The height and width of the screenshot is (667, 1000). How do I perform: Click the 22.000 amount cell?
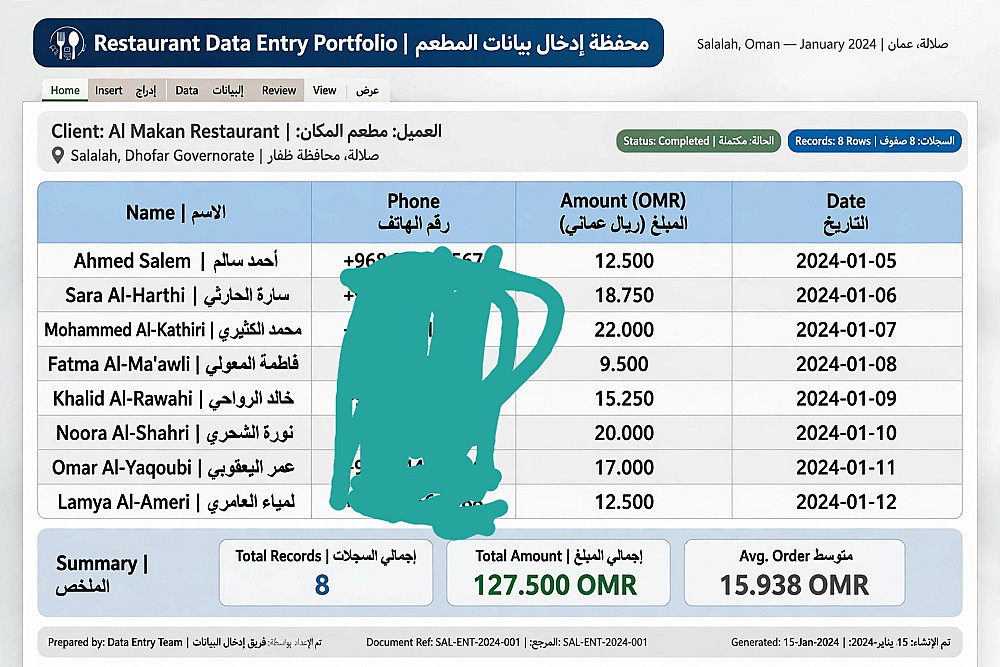pos(624,330)
